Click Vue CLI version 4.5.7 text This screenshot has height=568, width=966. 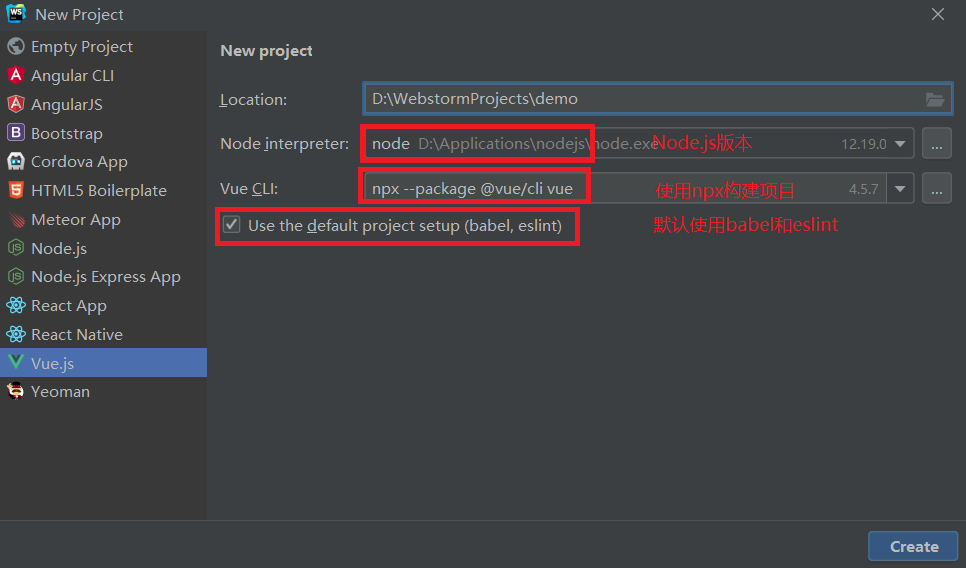[864, 189]
